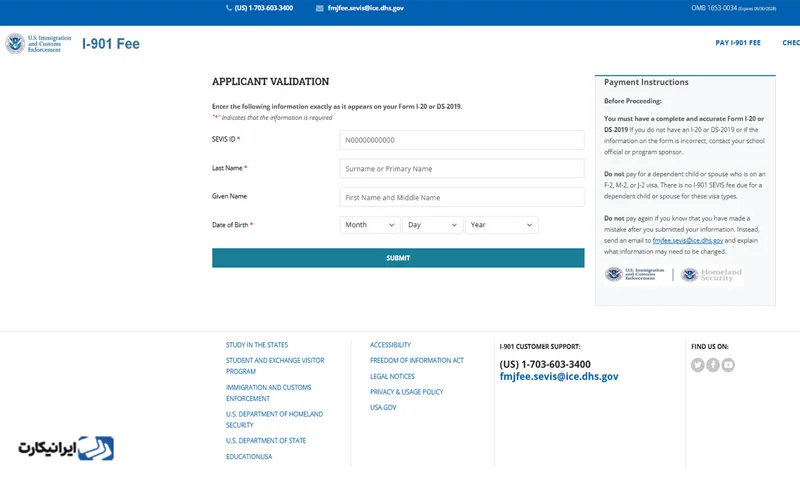Open the Month dropdown for Date of Birth

[370, 225]
